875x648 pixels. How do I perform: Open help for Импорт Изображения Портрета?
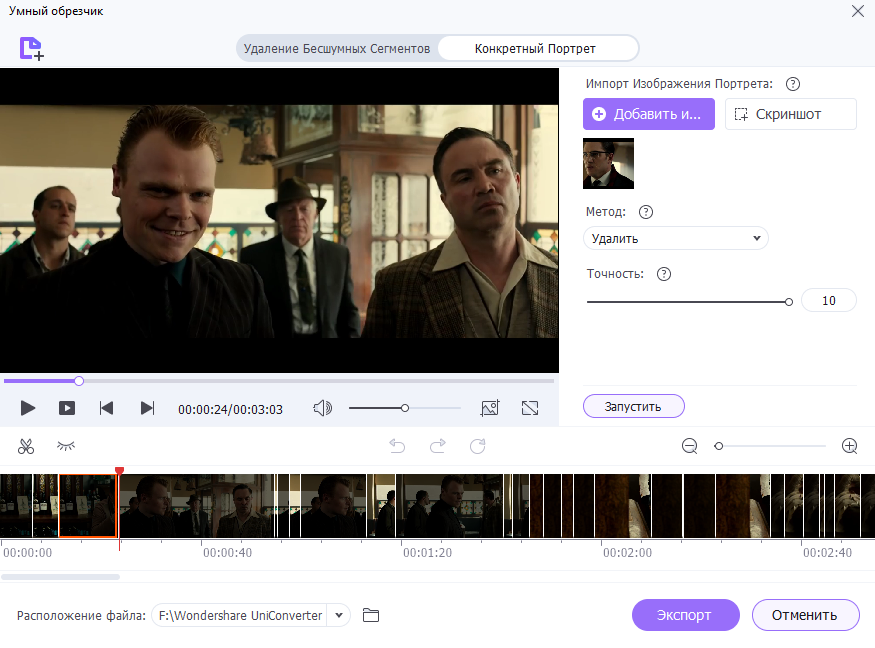(x=792, y=84)
